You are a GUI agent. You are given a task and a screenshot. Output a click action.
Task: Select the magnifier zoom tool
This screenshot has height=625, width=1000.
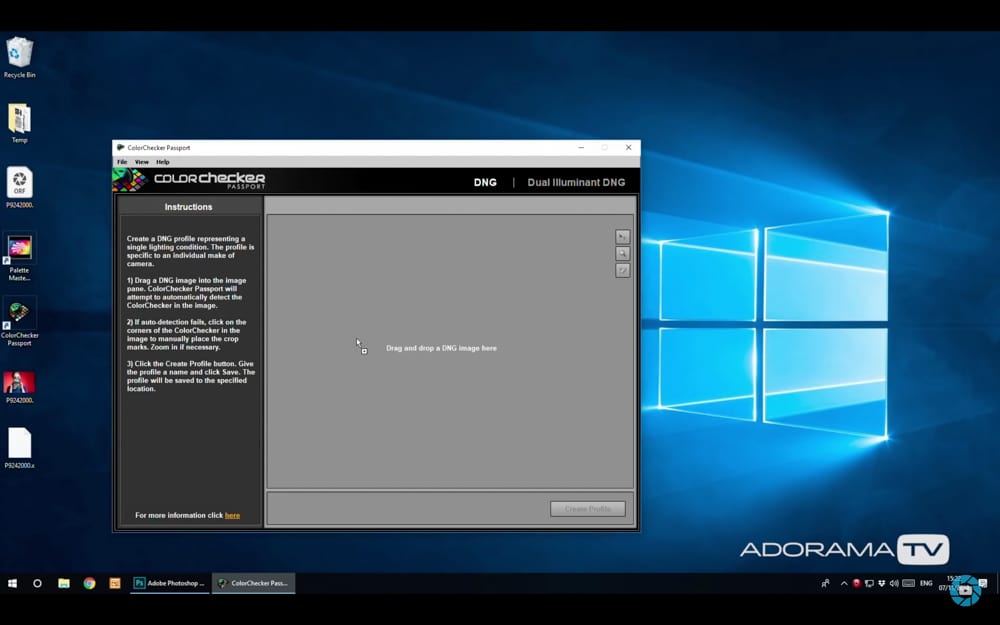(622, 254)
